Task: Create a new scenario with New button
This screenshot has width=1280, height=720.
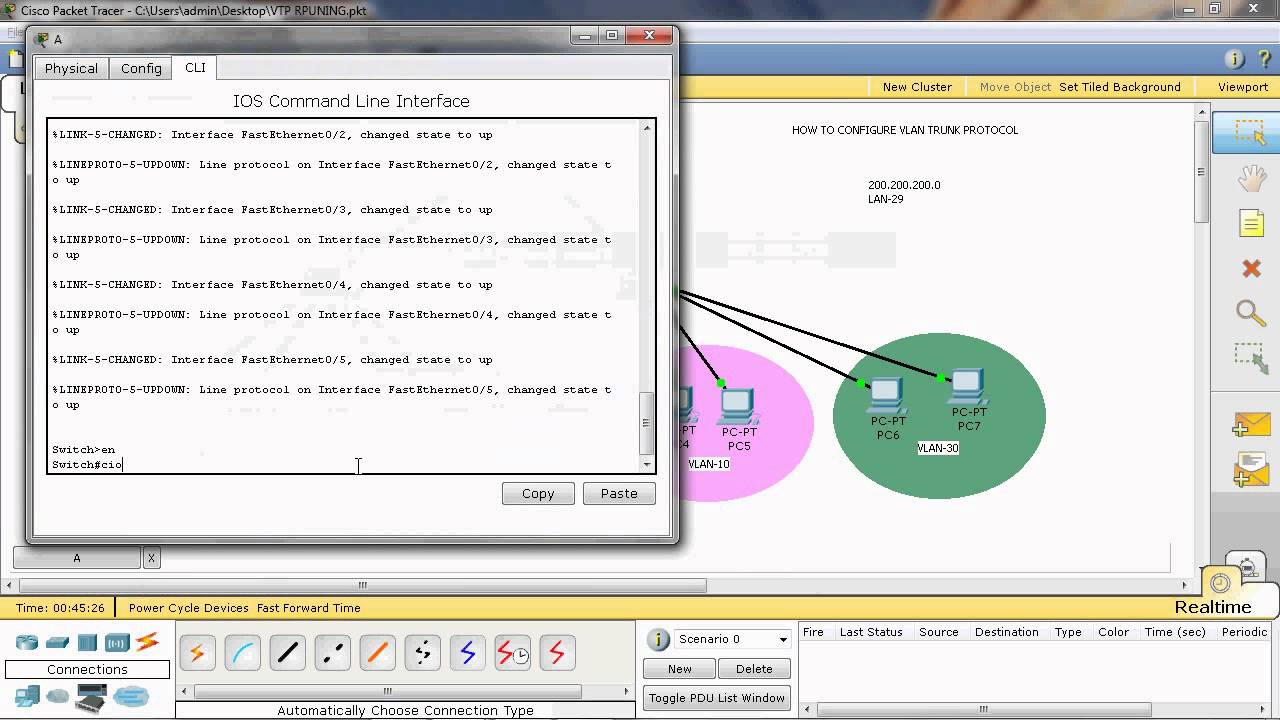Action: point(680,669)
